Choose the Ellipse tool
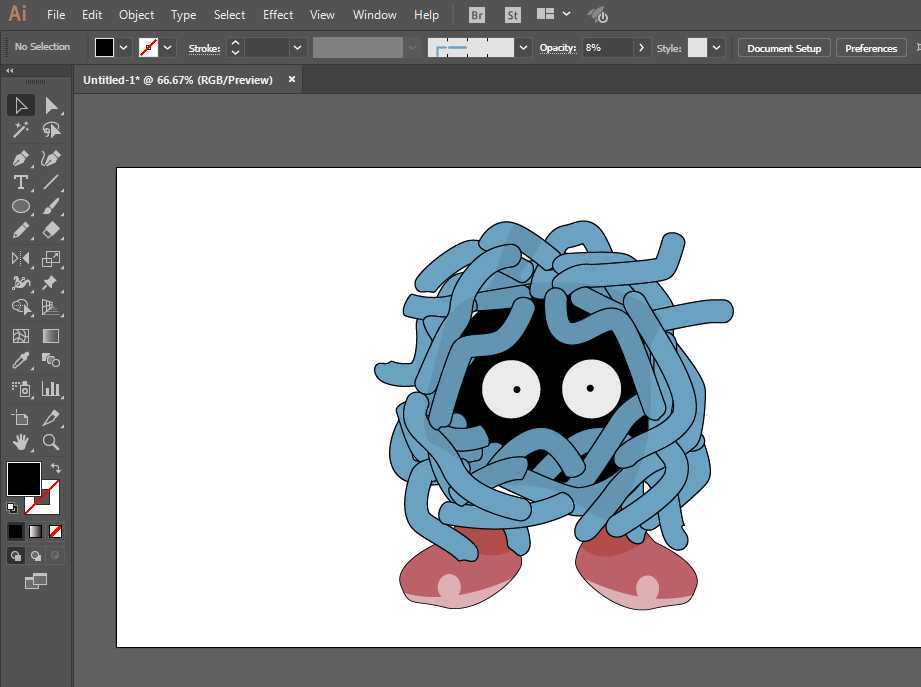 [20, 206]
